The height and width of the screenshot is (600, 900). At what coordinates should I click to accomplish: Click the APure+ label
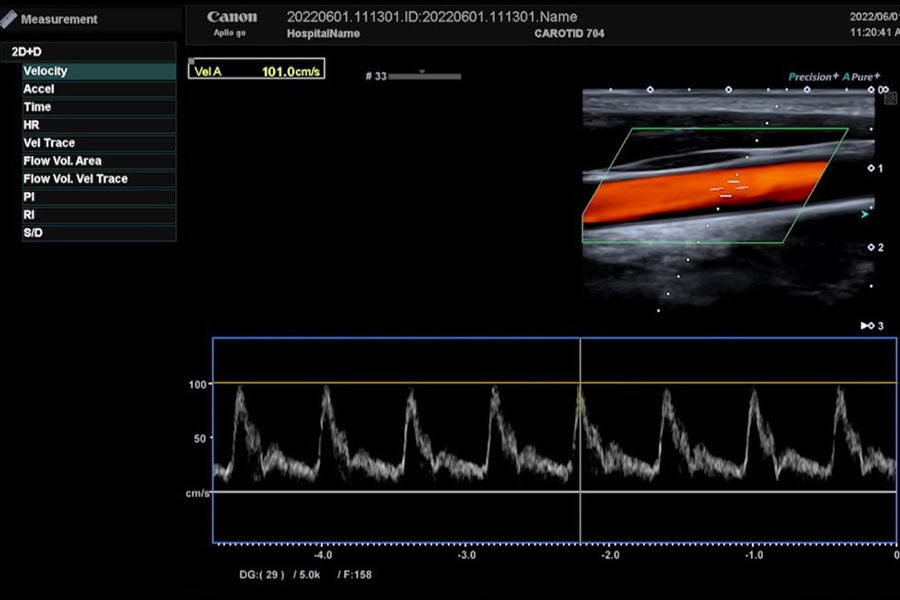point(861,77)
